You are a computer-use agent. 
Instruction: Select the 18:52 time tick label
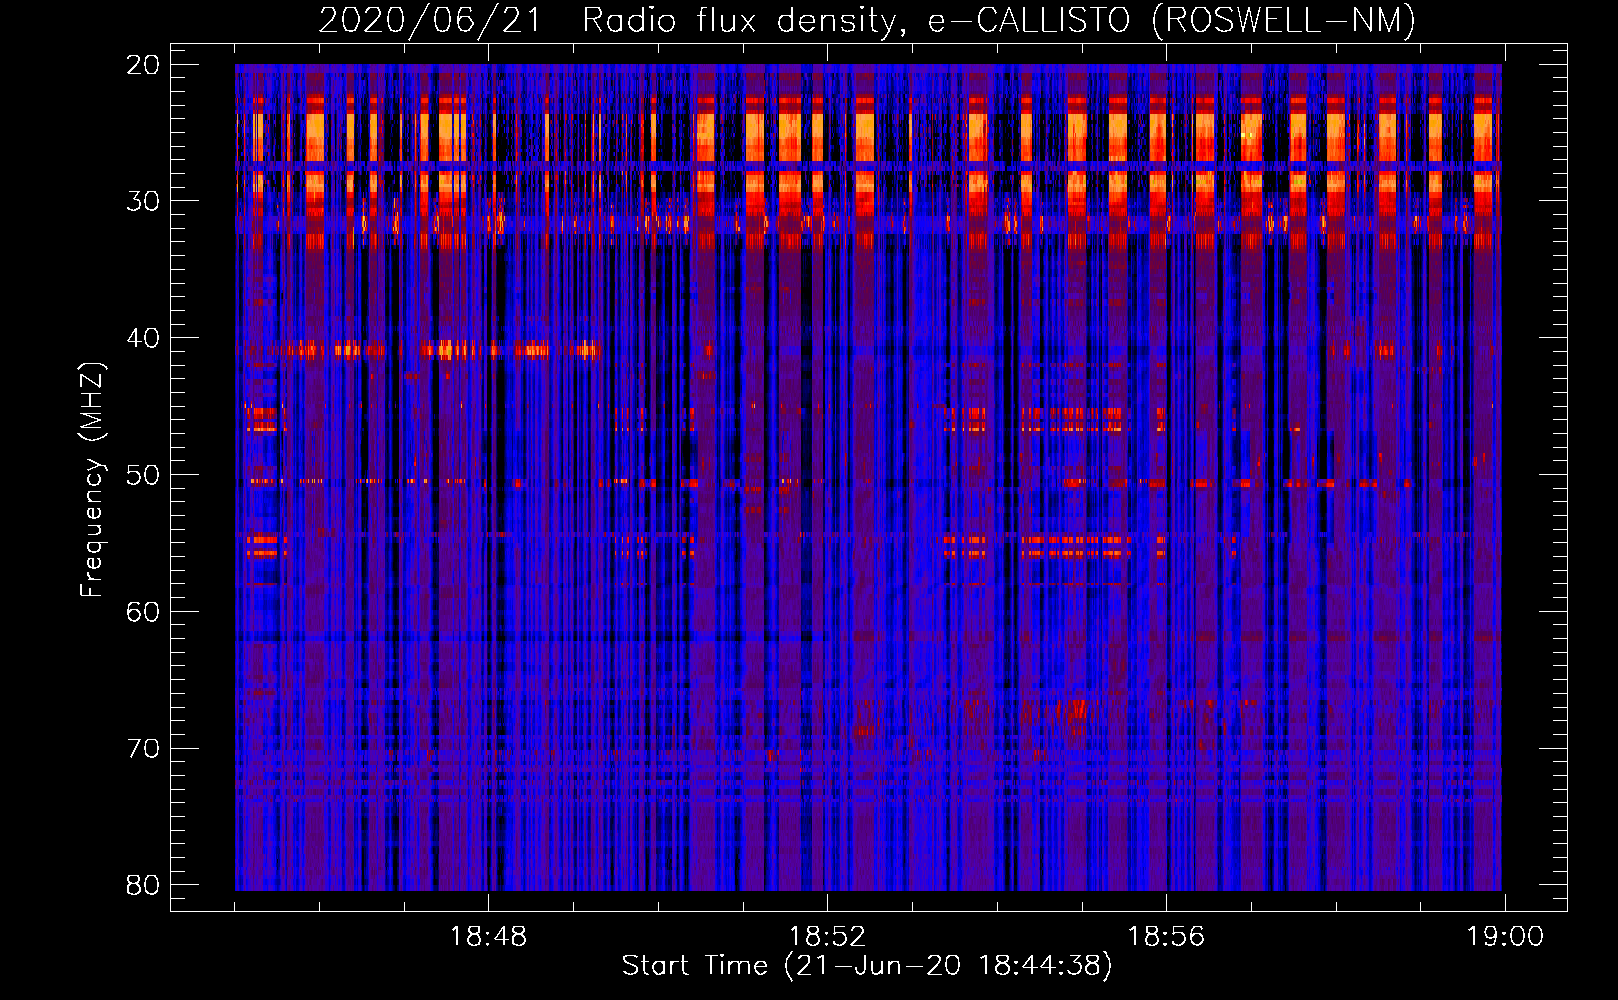pos(827,937)
